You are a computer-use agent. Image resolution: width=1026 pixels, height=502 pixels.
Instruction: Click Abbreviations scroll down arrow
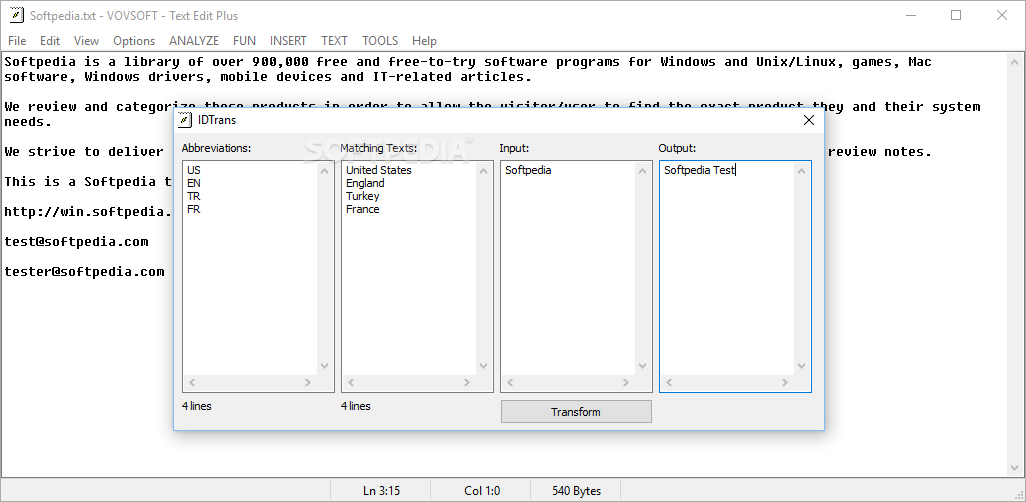pyautogui.click(x=325, y=367)
